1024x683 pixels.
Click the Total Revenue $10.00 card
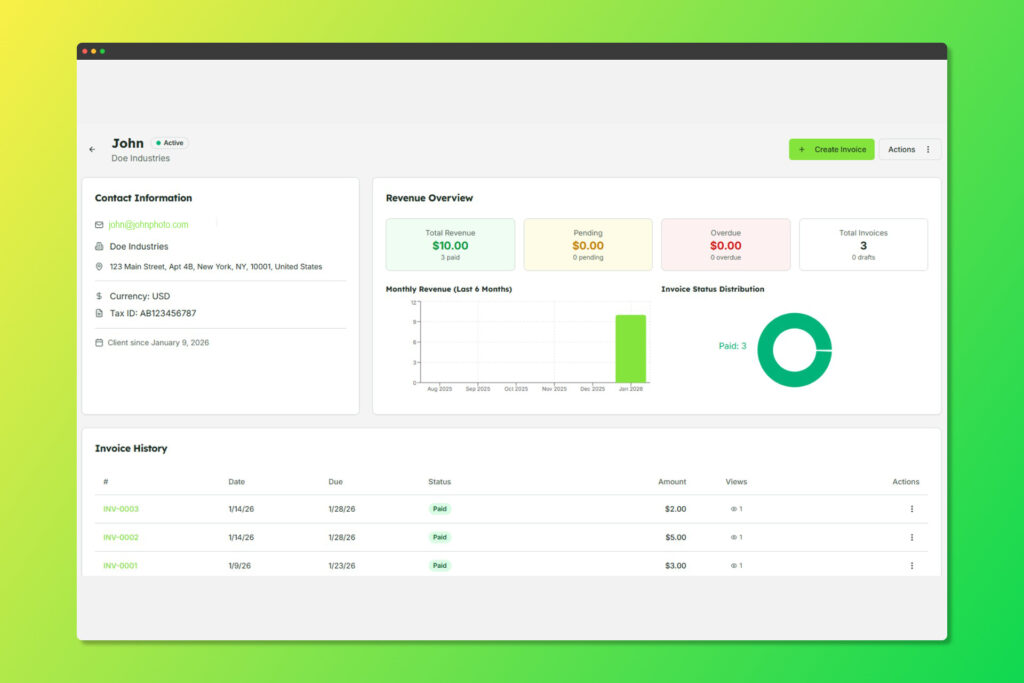coord(450,245)
